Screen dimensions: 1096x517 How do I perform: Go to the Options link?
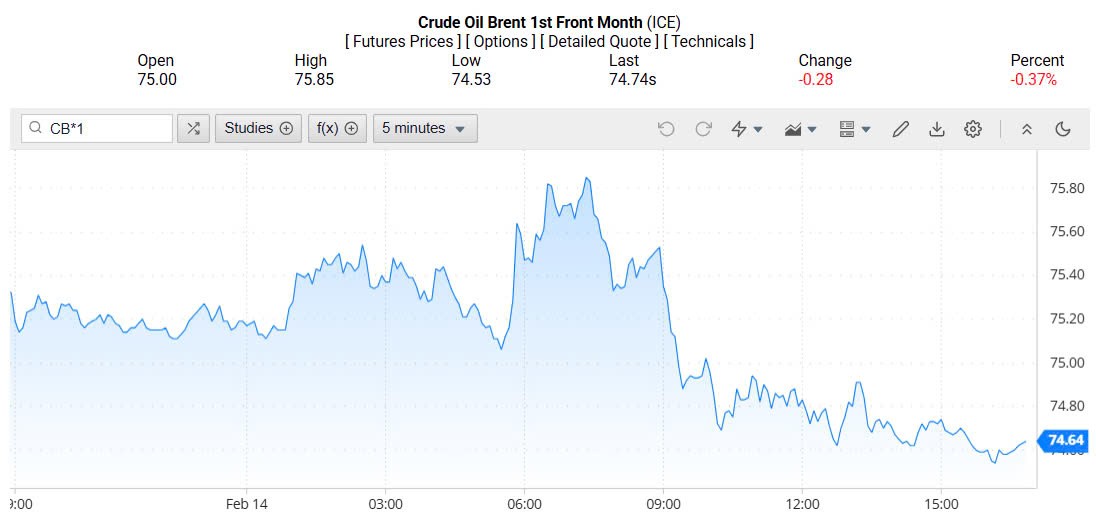pyautogui.click(x=501, y=41)
